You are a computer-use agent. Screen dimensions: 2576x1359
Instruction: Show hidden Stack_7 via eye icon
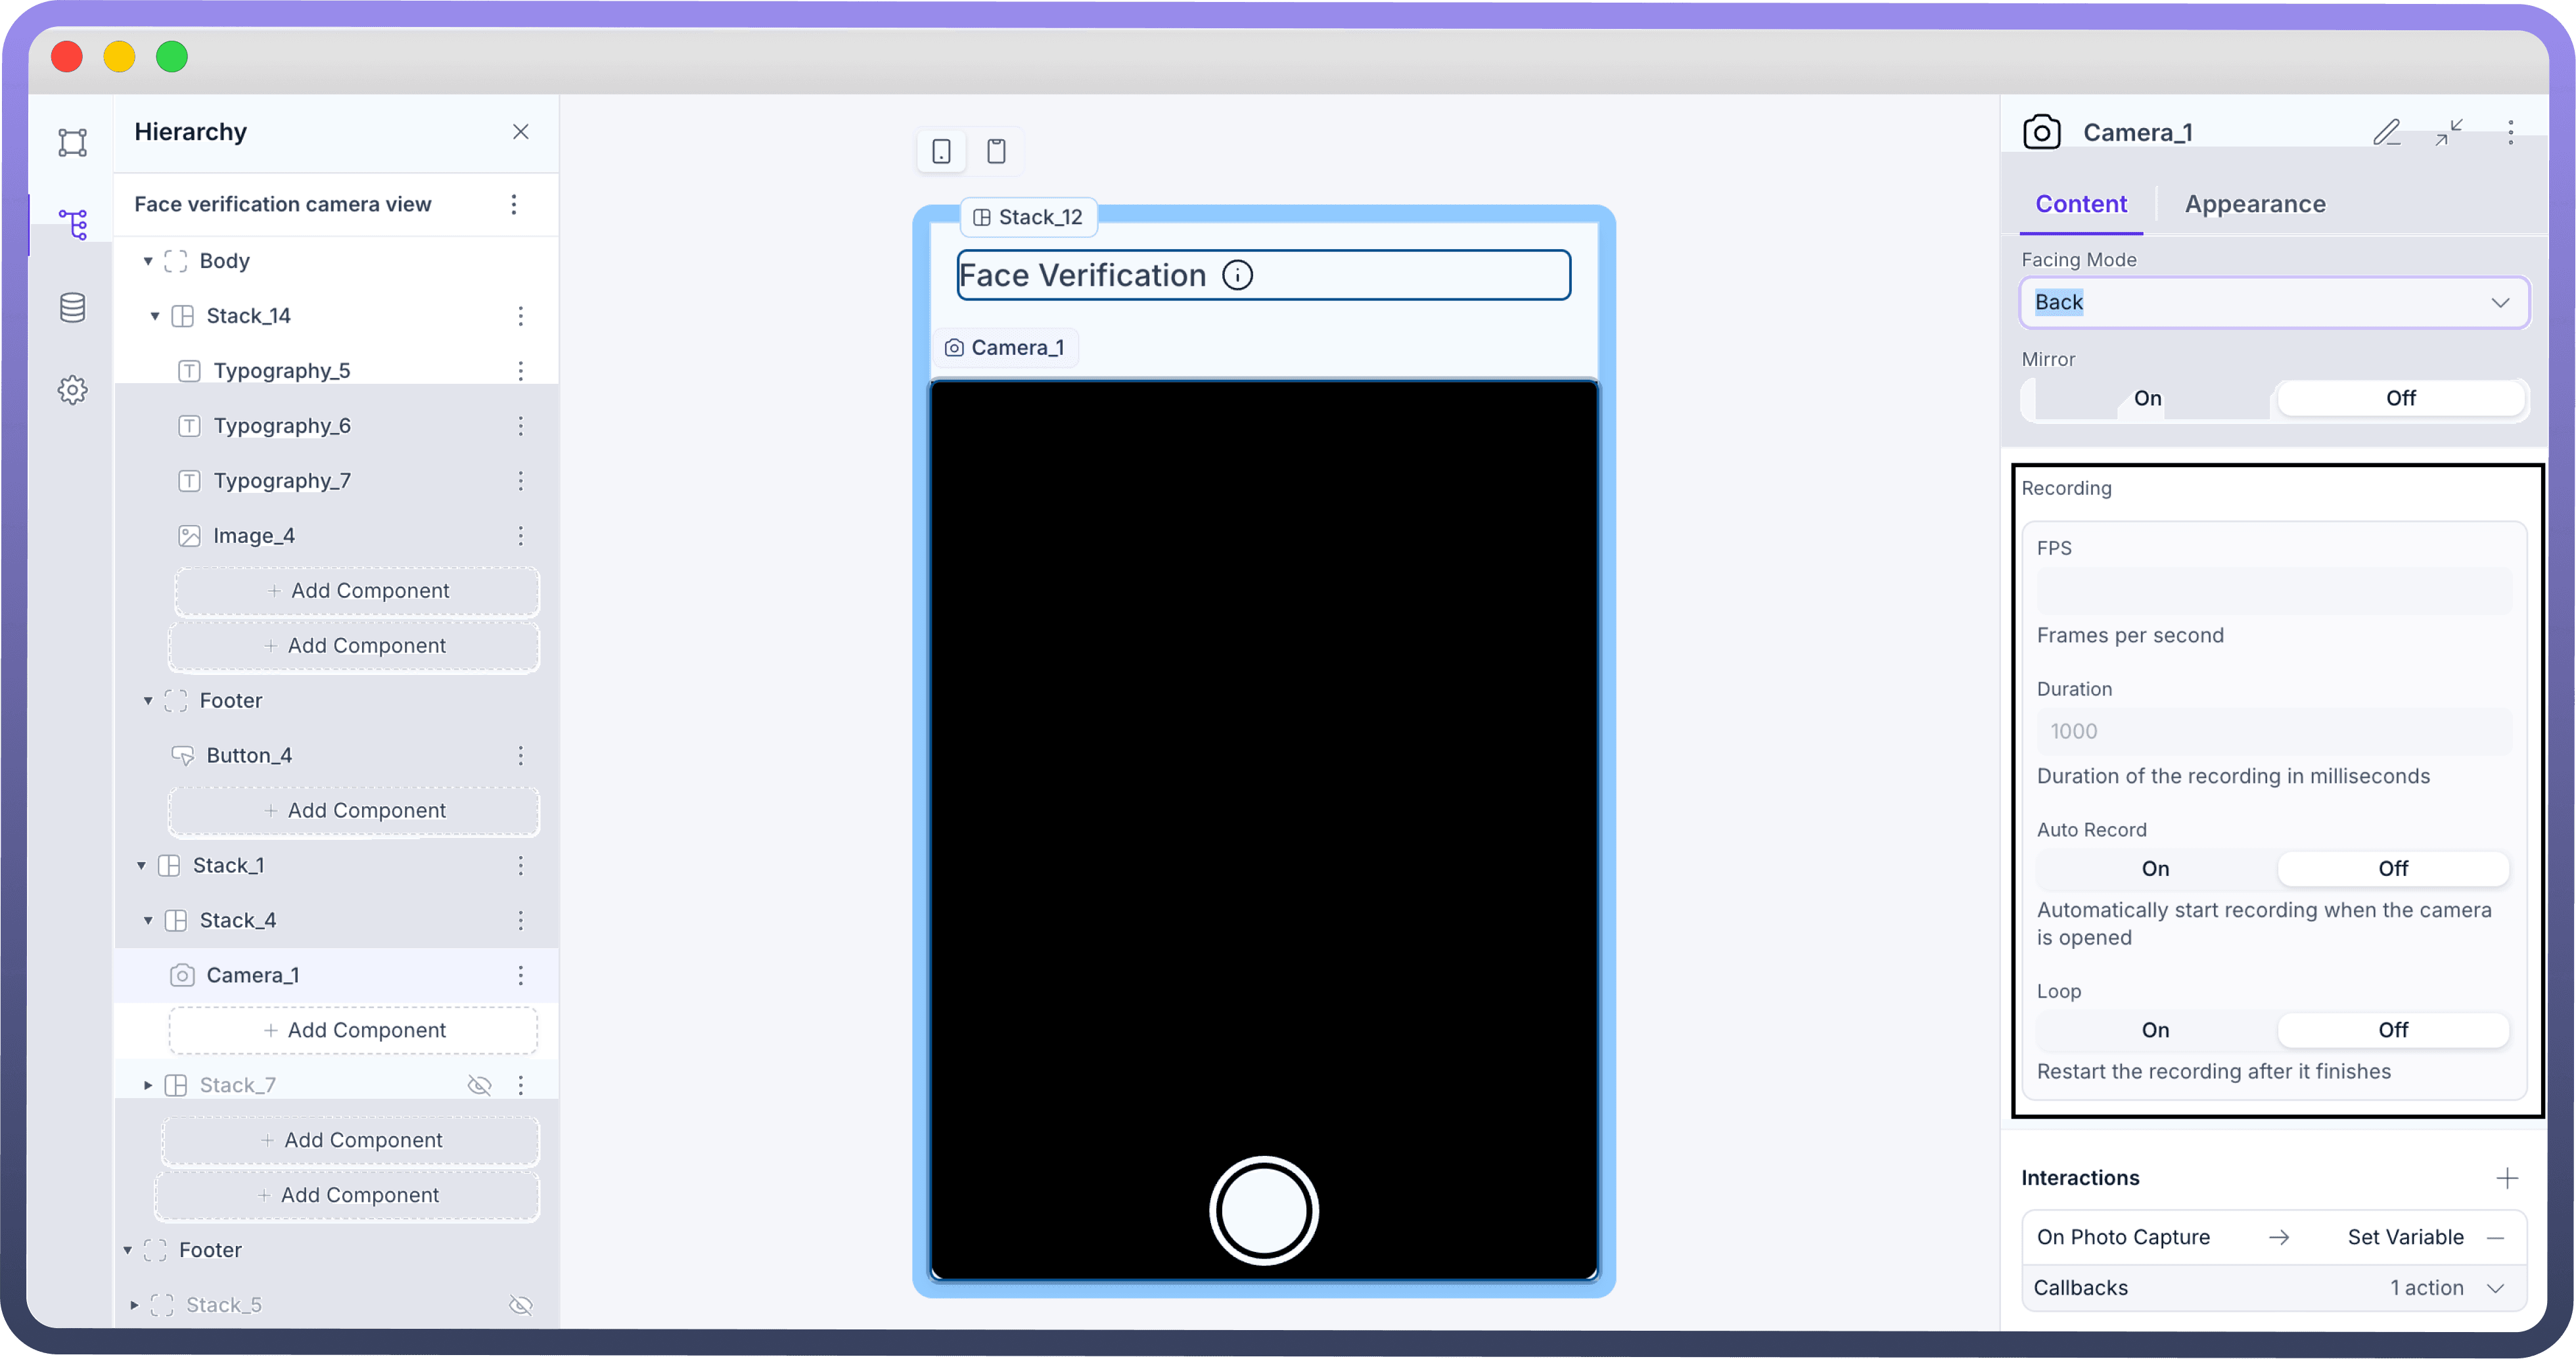[x=480, y=1085]
